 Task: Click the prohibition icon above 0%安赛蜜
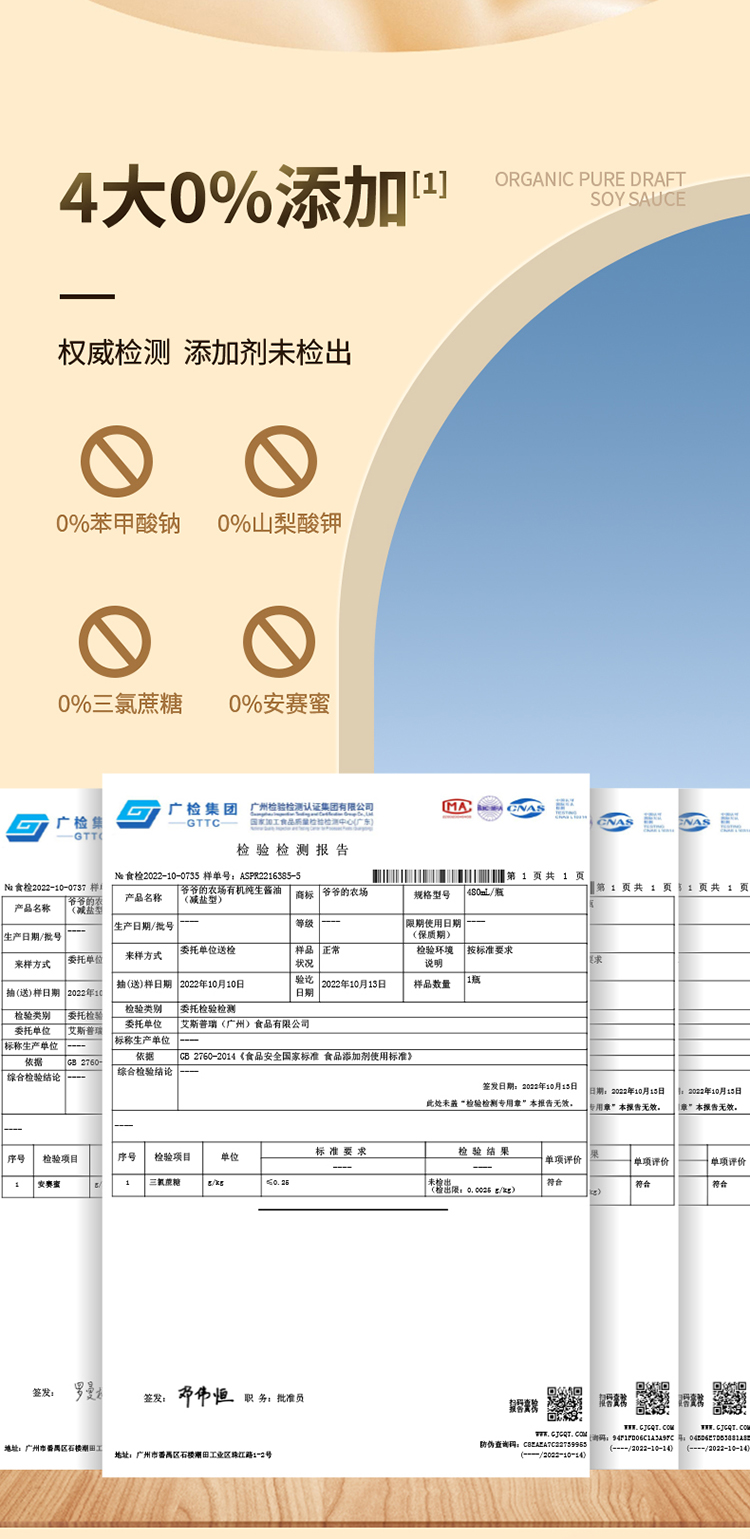[x=281, y=640]
